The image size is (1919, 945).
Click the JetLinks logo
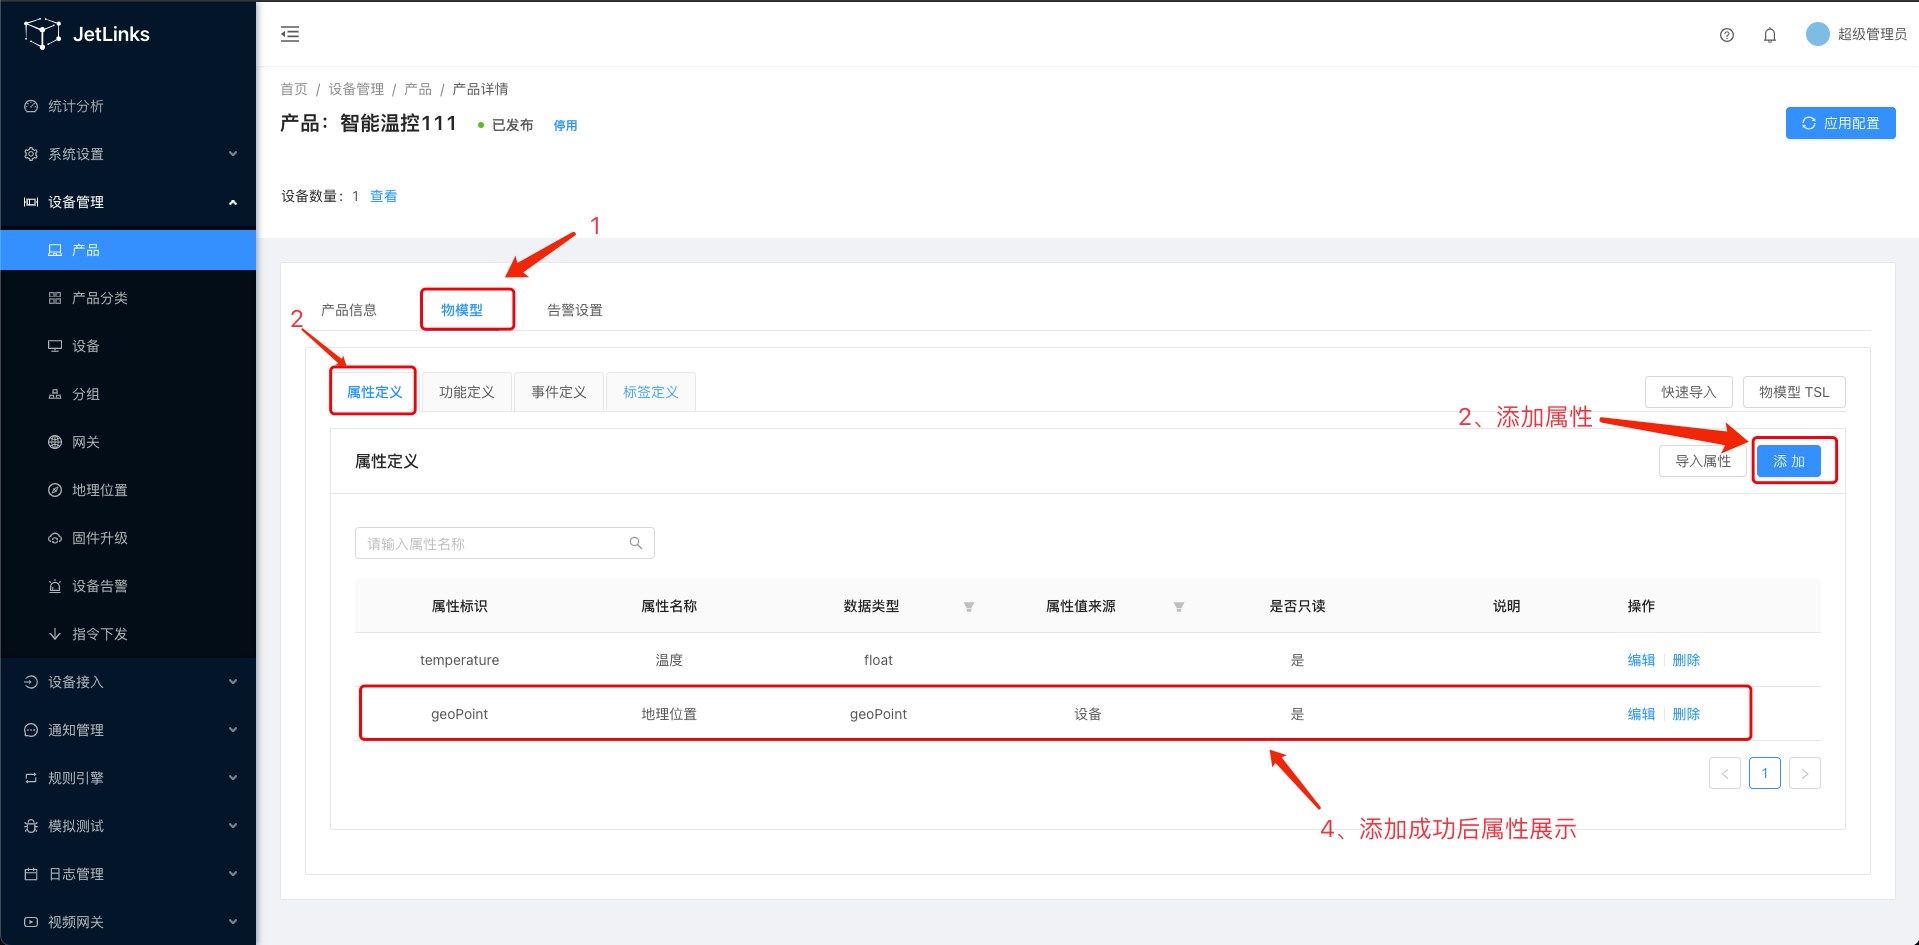point(86,34)
